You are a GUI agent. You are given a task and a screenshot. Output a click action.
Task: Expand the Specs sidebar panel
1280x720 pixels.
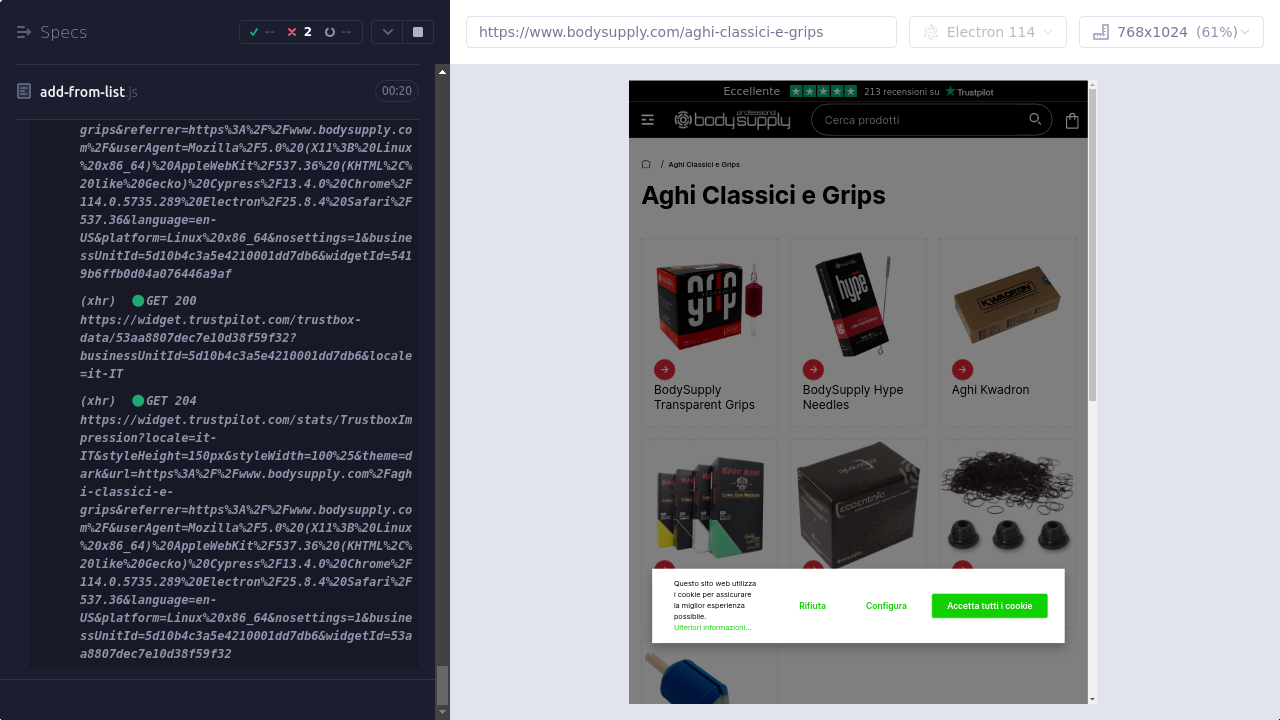pos(24,32)
